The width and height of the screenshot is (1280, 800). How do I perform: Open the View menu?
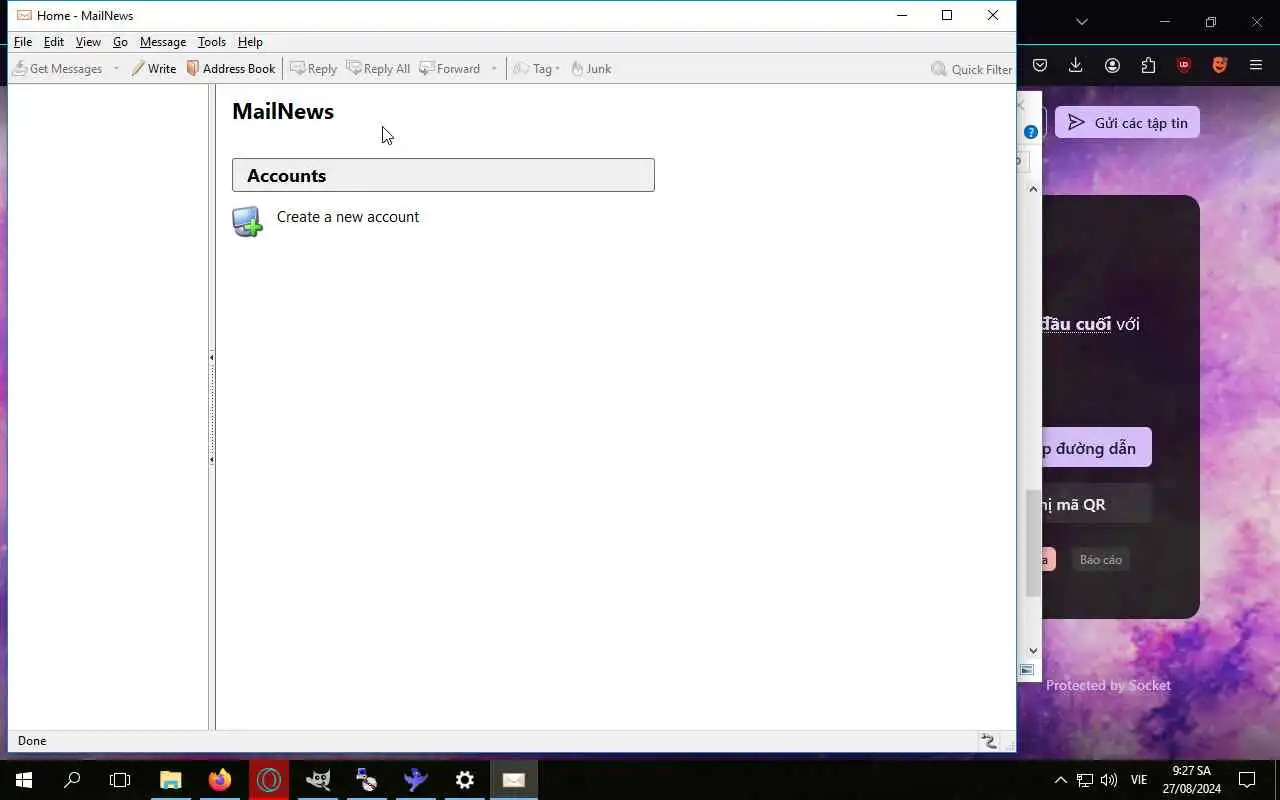point(88,42)
